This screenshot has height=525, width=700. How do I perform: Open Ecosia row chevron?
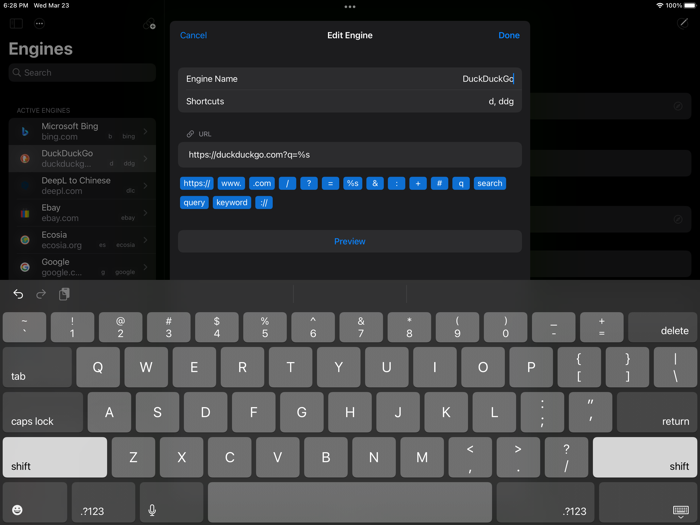click(146, 240)
